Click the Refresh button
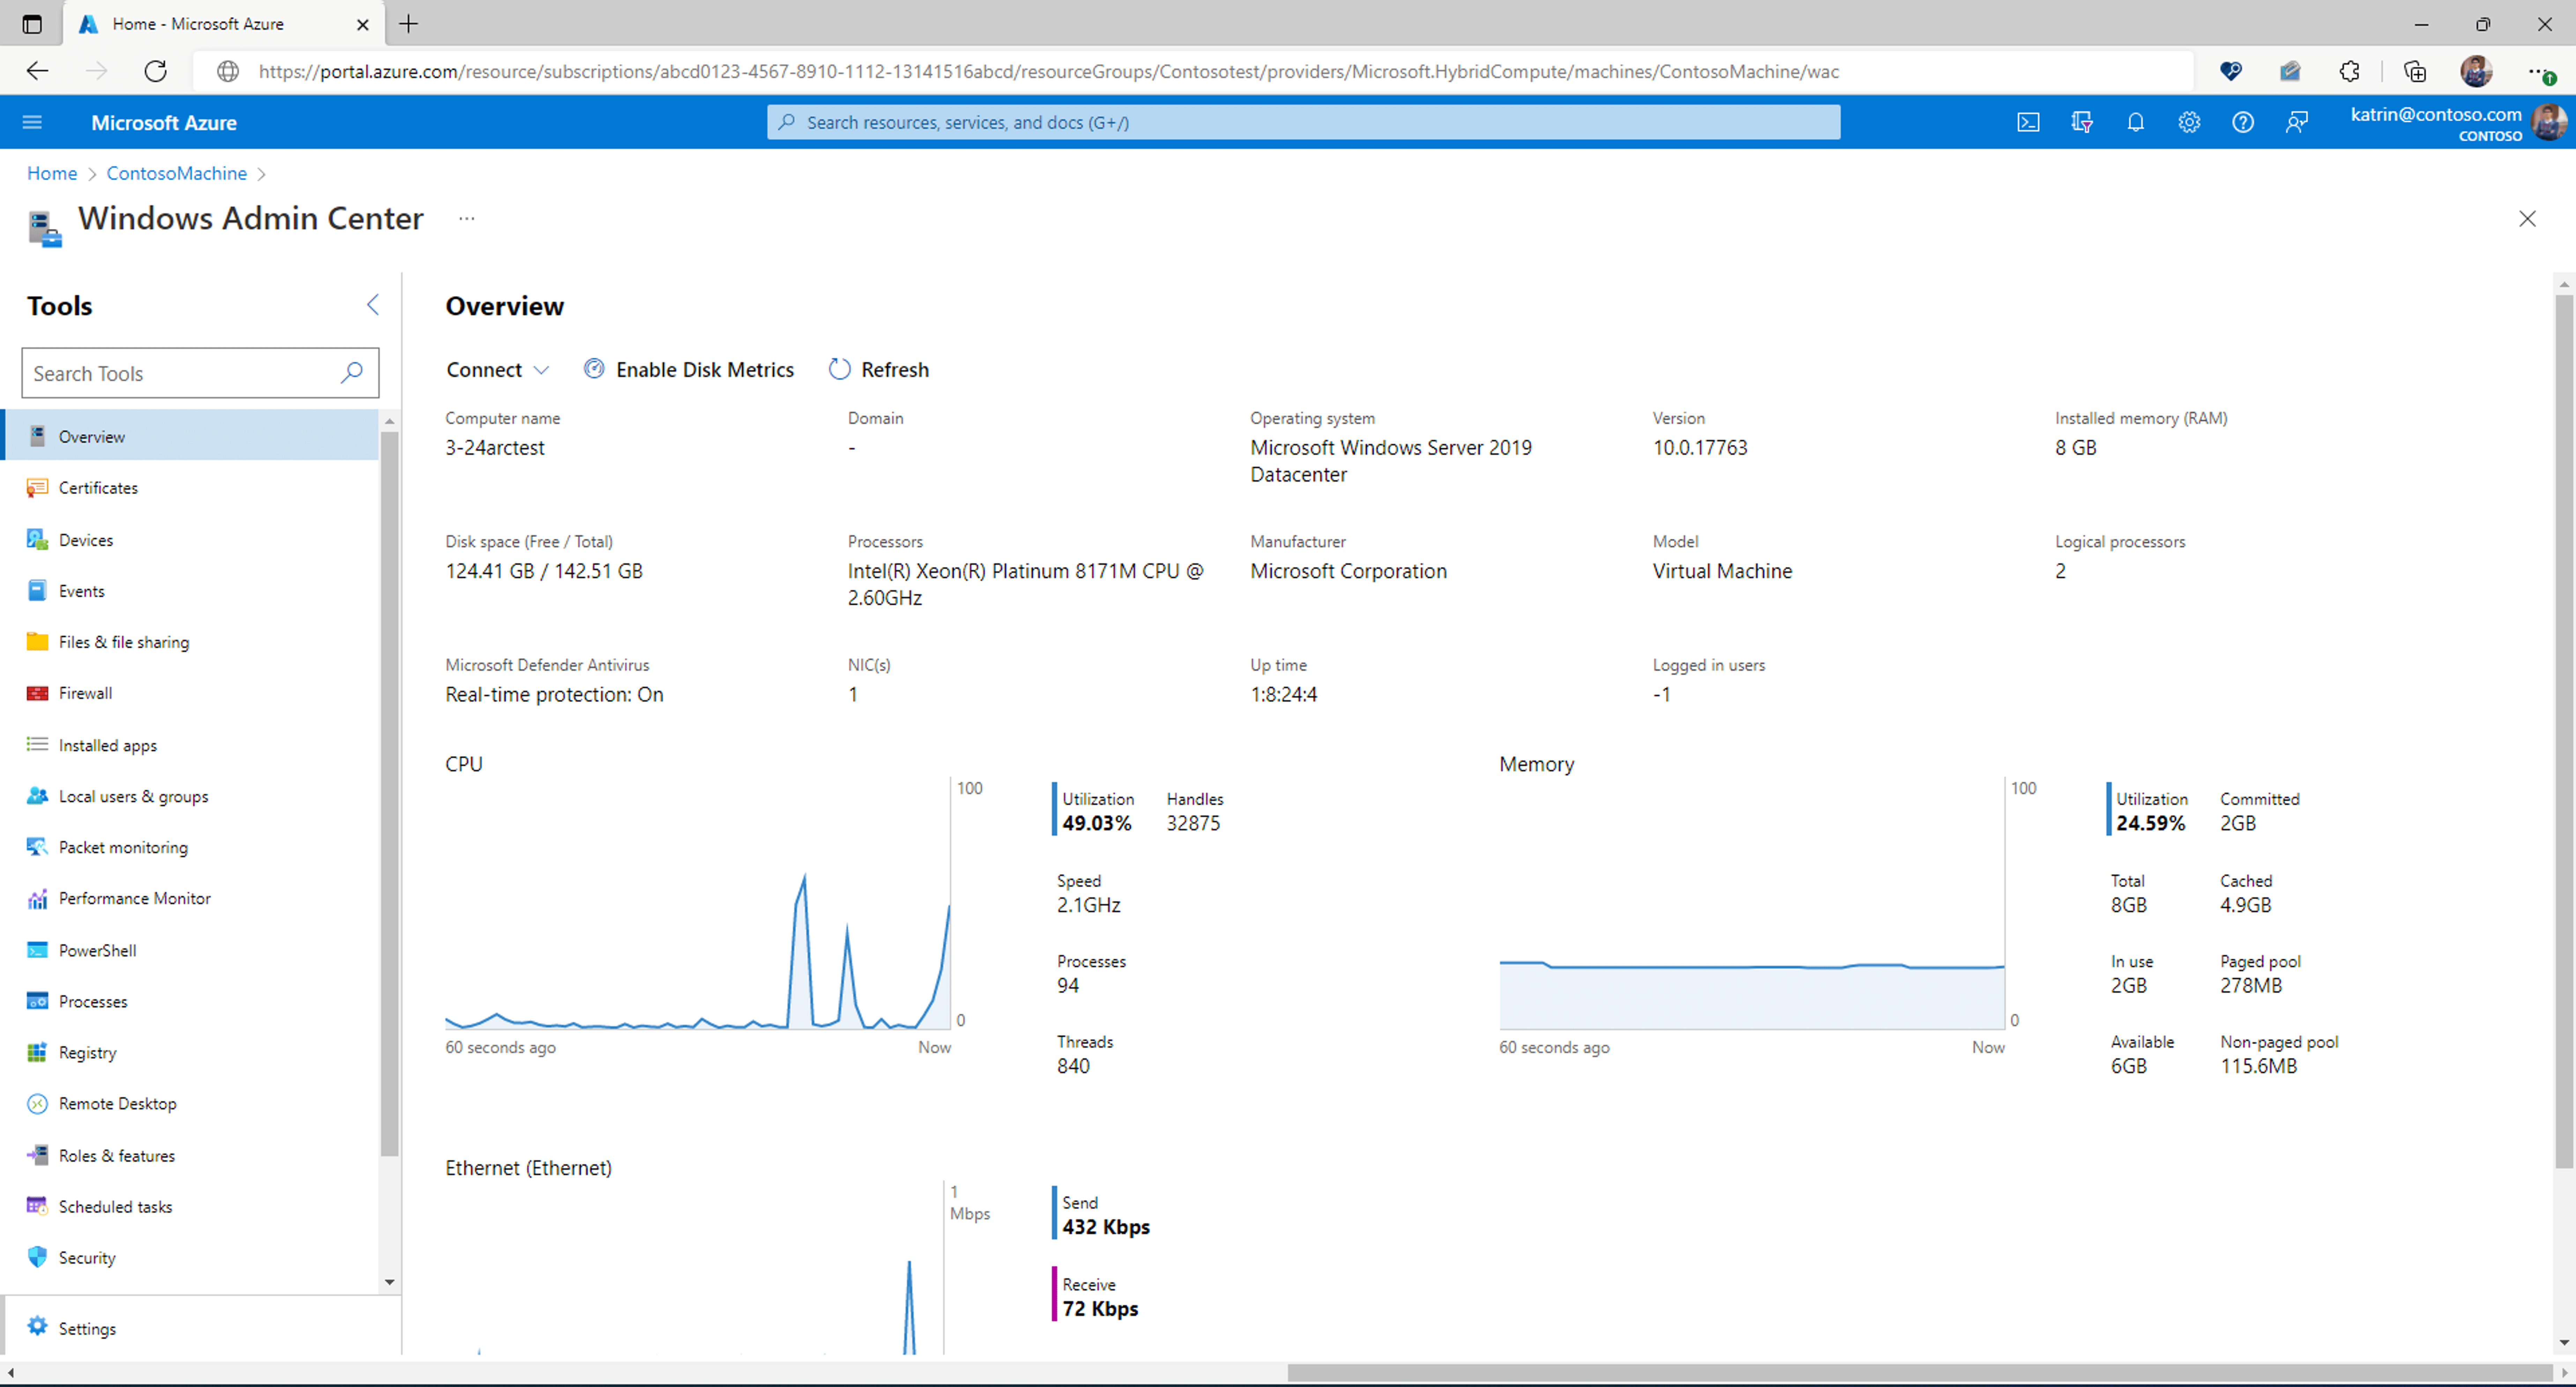The width and height of the screenshot is (2576, 1387). click(879, 370)
